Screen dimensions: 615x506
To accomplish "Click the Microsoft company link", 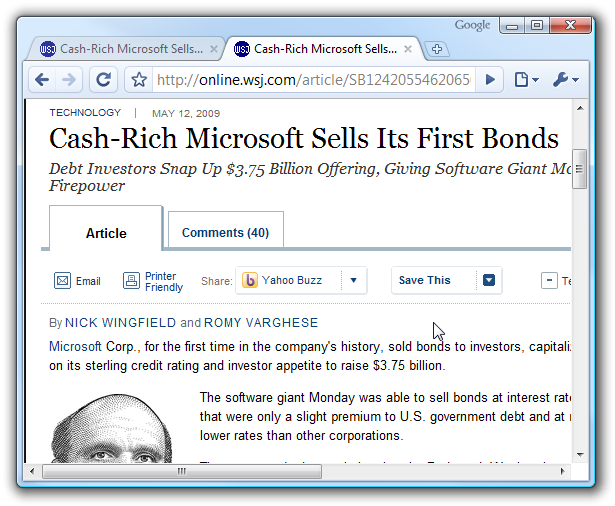I will click(x=75, y=346).
